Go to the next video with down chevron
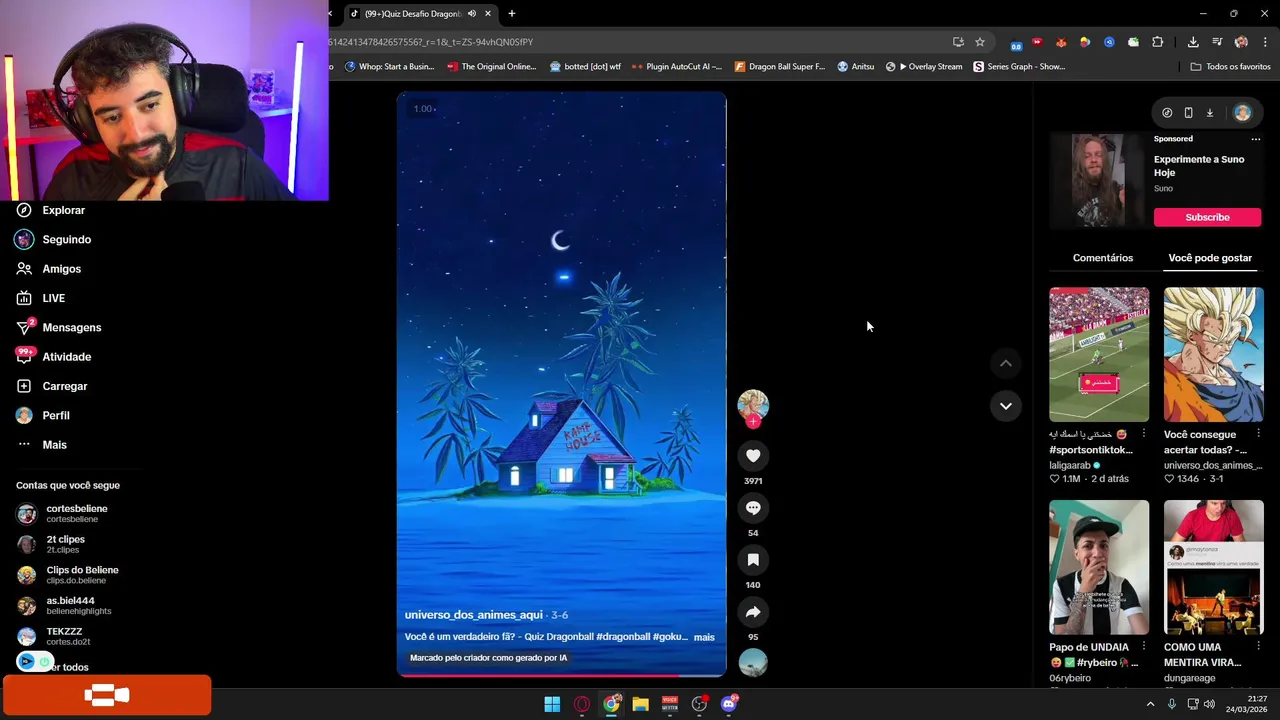 click(x=1006, y=406)
